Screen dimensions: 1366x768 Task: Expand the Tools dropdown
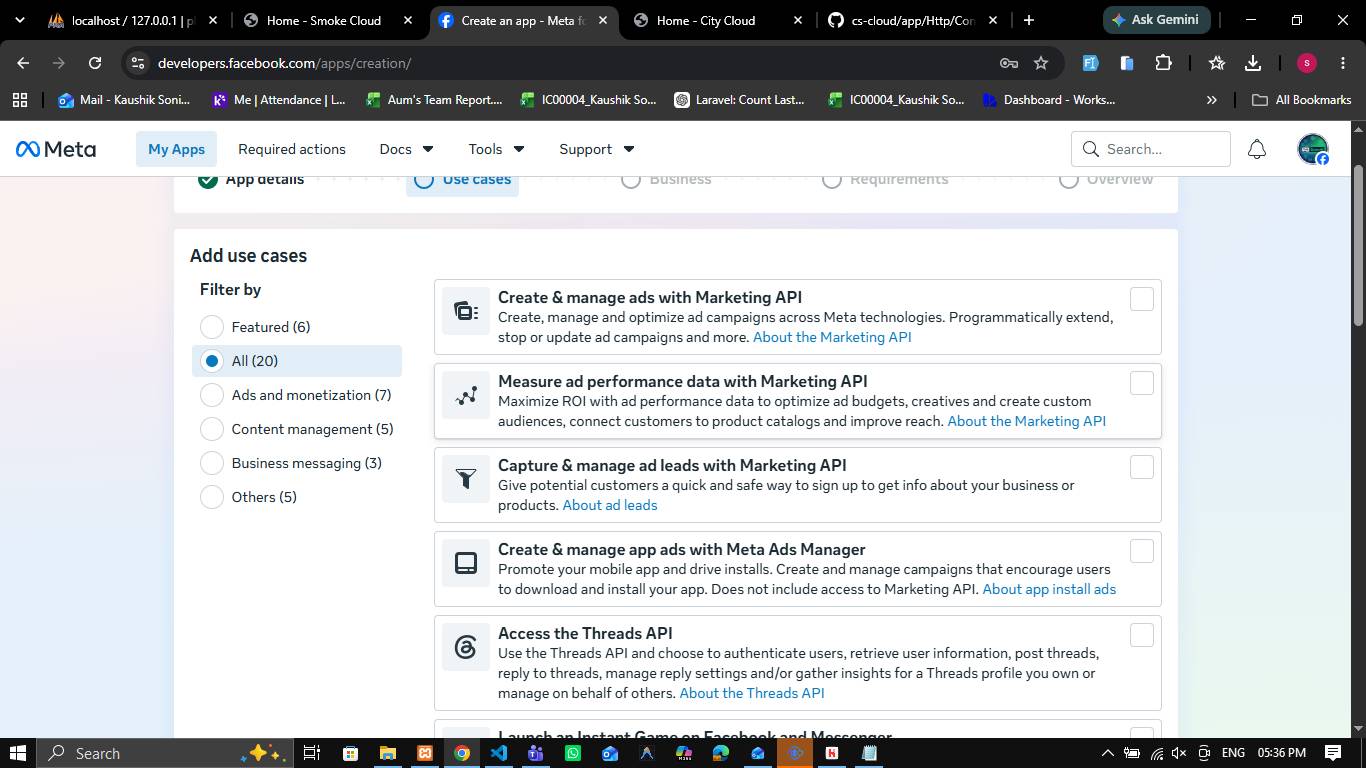tap(496, 149)
